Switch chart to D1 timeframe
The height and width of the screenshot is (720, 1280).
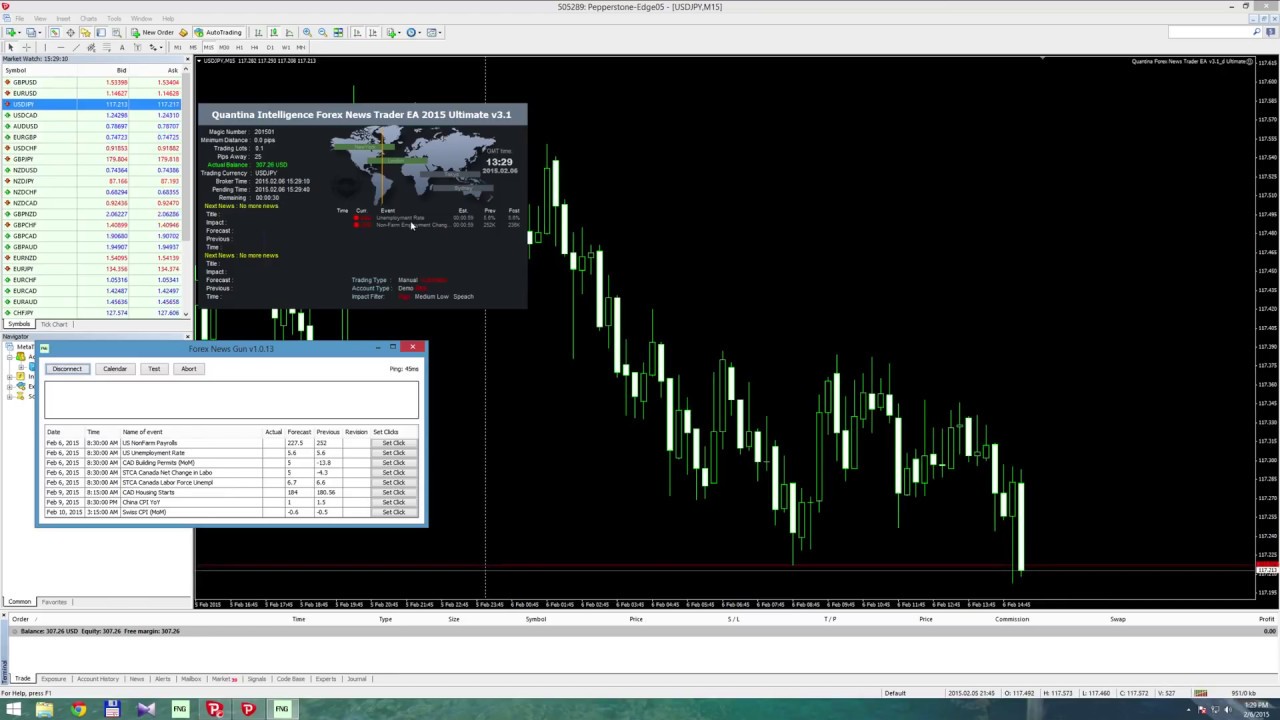tap(270, 47)
